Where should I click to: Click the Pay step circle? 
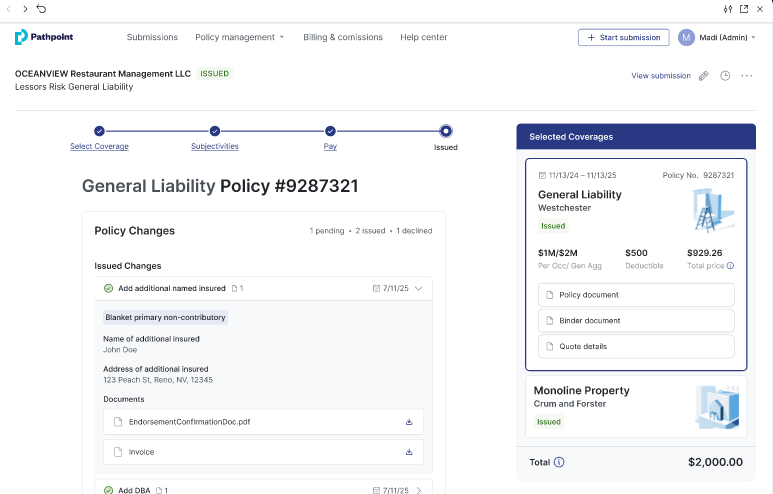pyautogui.click(x=330, y=130)
